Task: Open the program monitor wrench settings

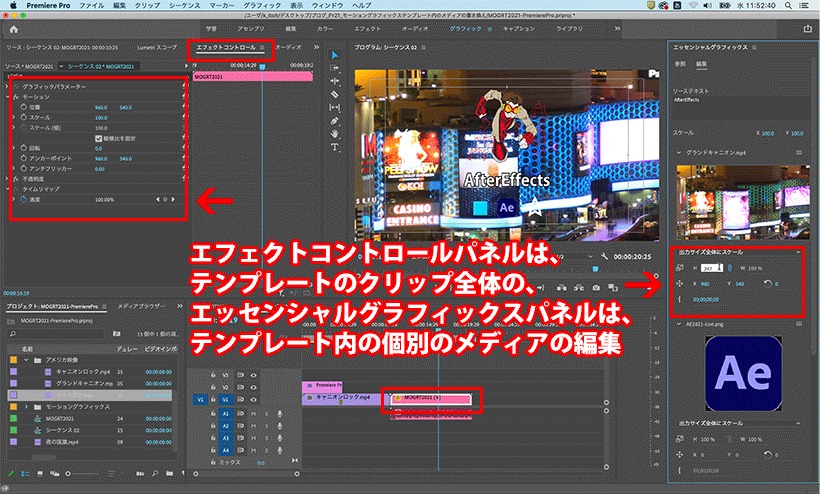Action: [x=605, y=257]
